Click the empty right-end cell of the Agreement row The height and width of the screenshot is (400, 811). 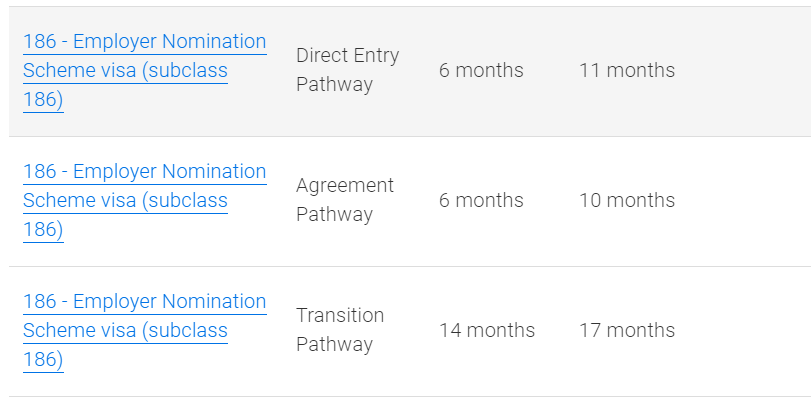coord(750,200)
